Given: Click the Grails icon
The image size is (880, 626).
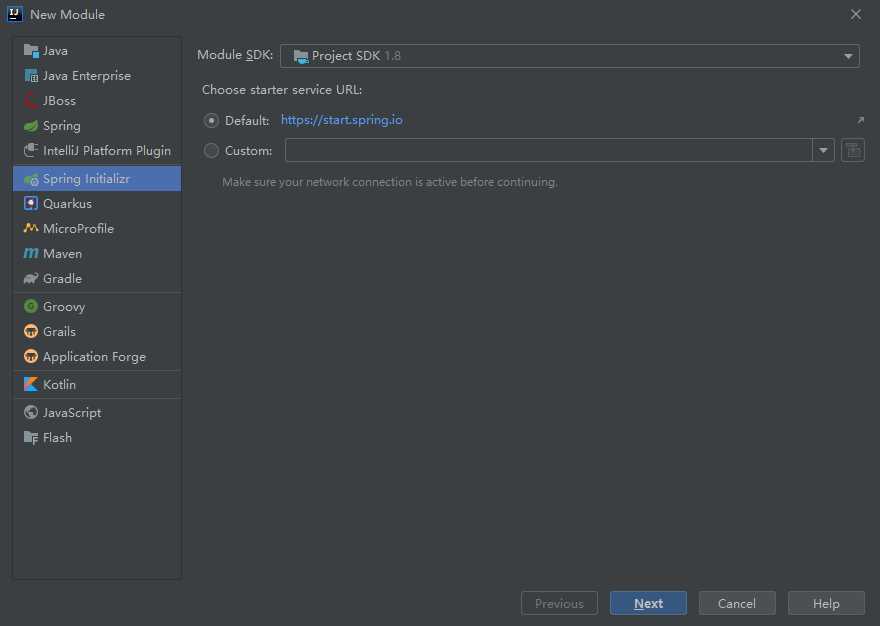Looking at the screenshot, I should pos(31,331).
